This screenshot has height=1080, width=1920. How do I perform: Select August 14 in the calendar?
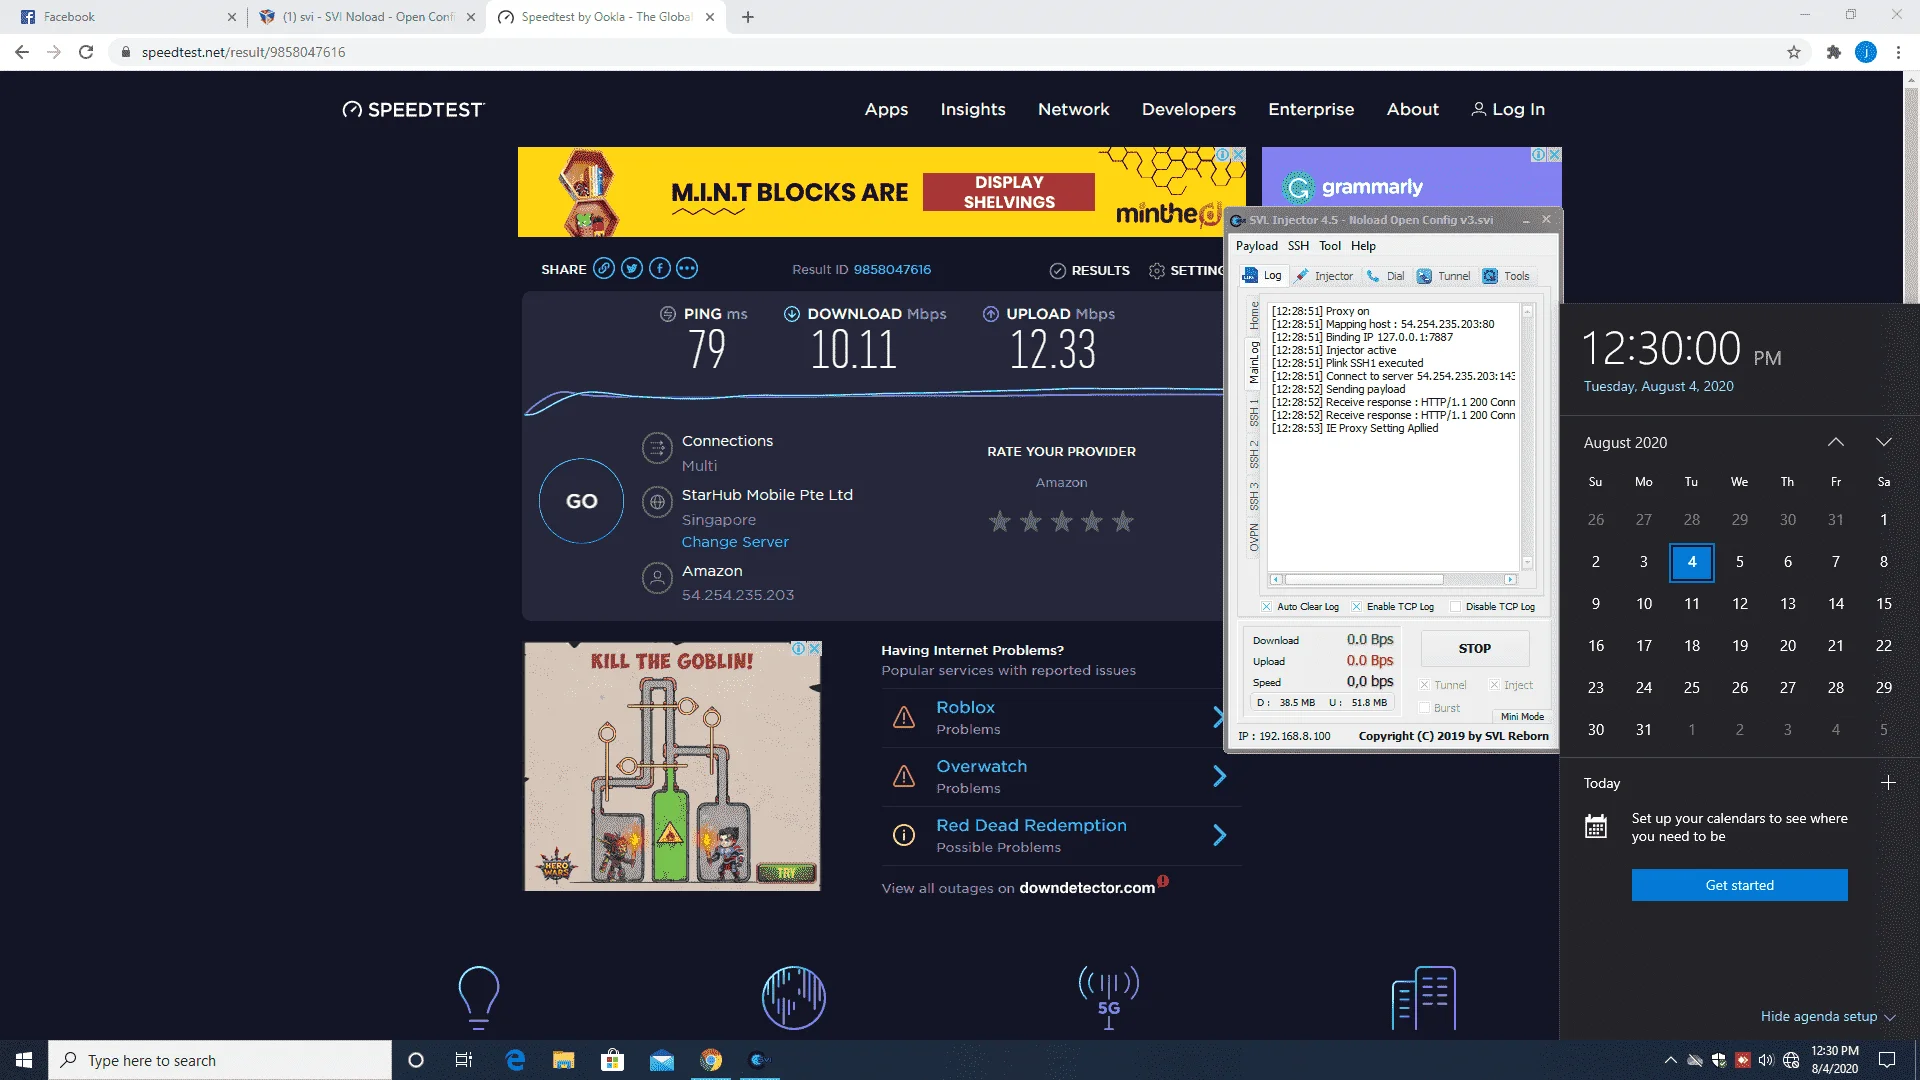[x=1836, y=604]
